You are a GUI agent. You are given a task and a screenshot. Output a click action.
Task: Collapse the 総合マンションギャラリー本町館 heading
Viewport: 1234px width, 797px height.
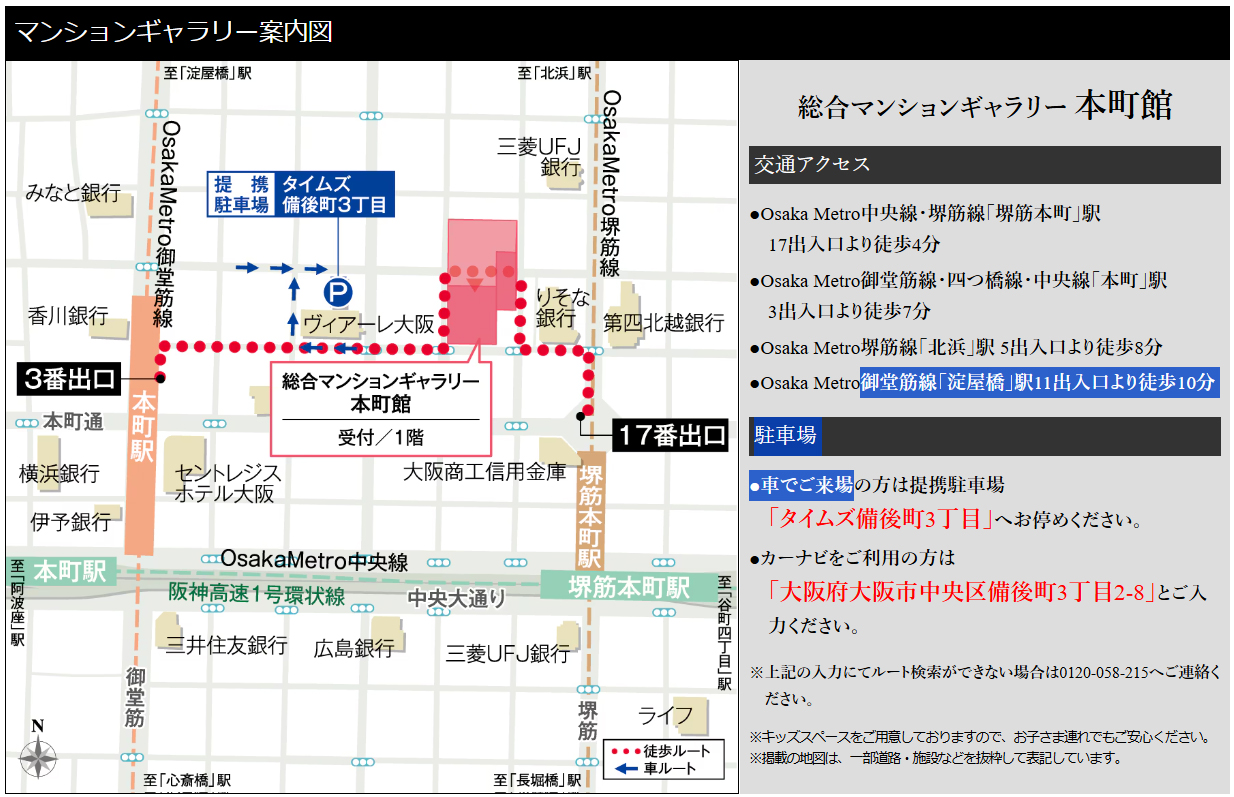click(983, 103)
